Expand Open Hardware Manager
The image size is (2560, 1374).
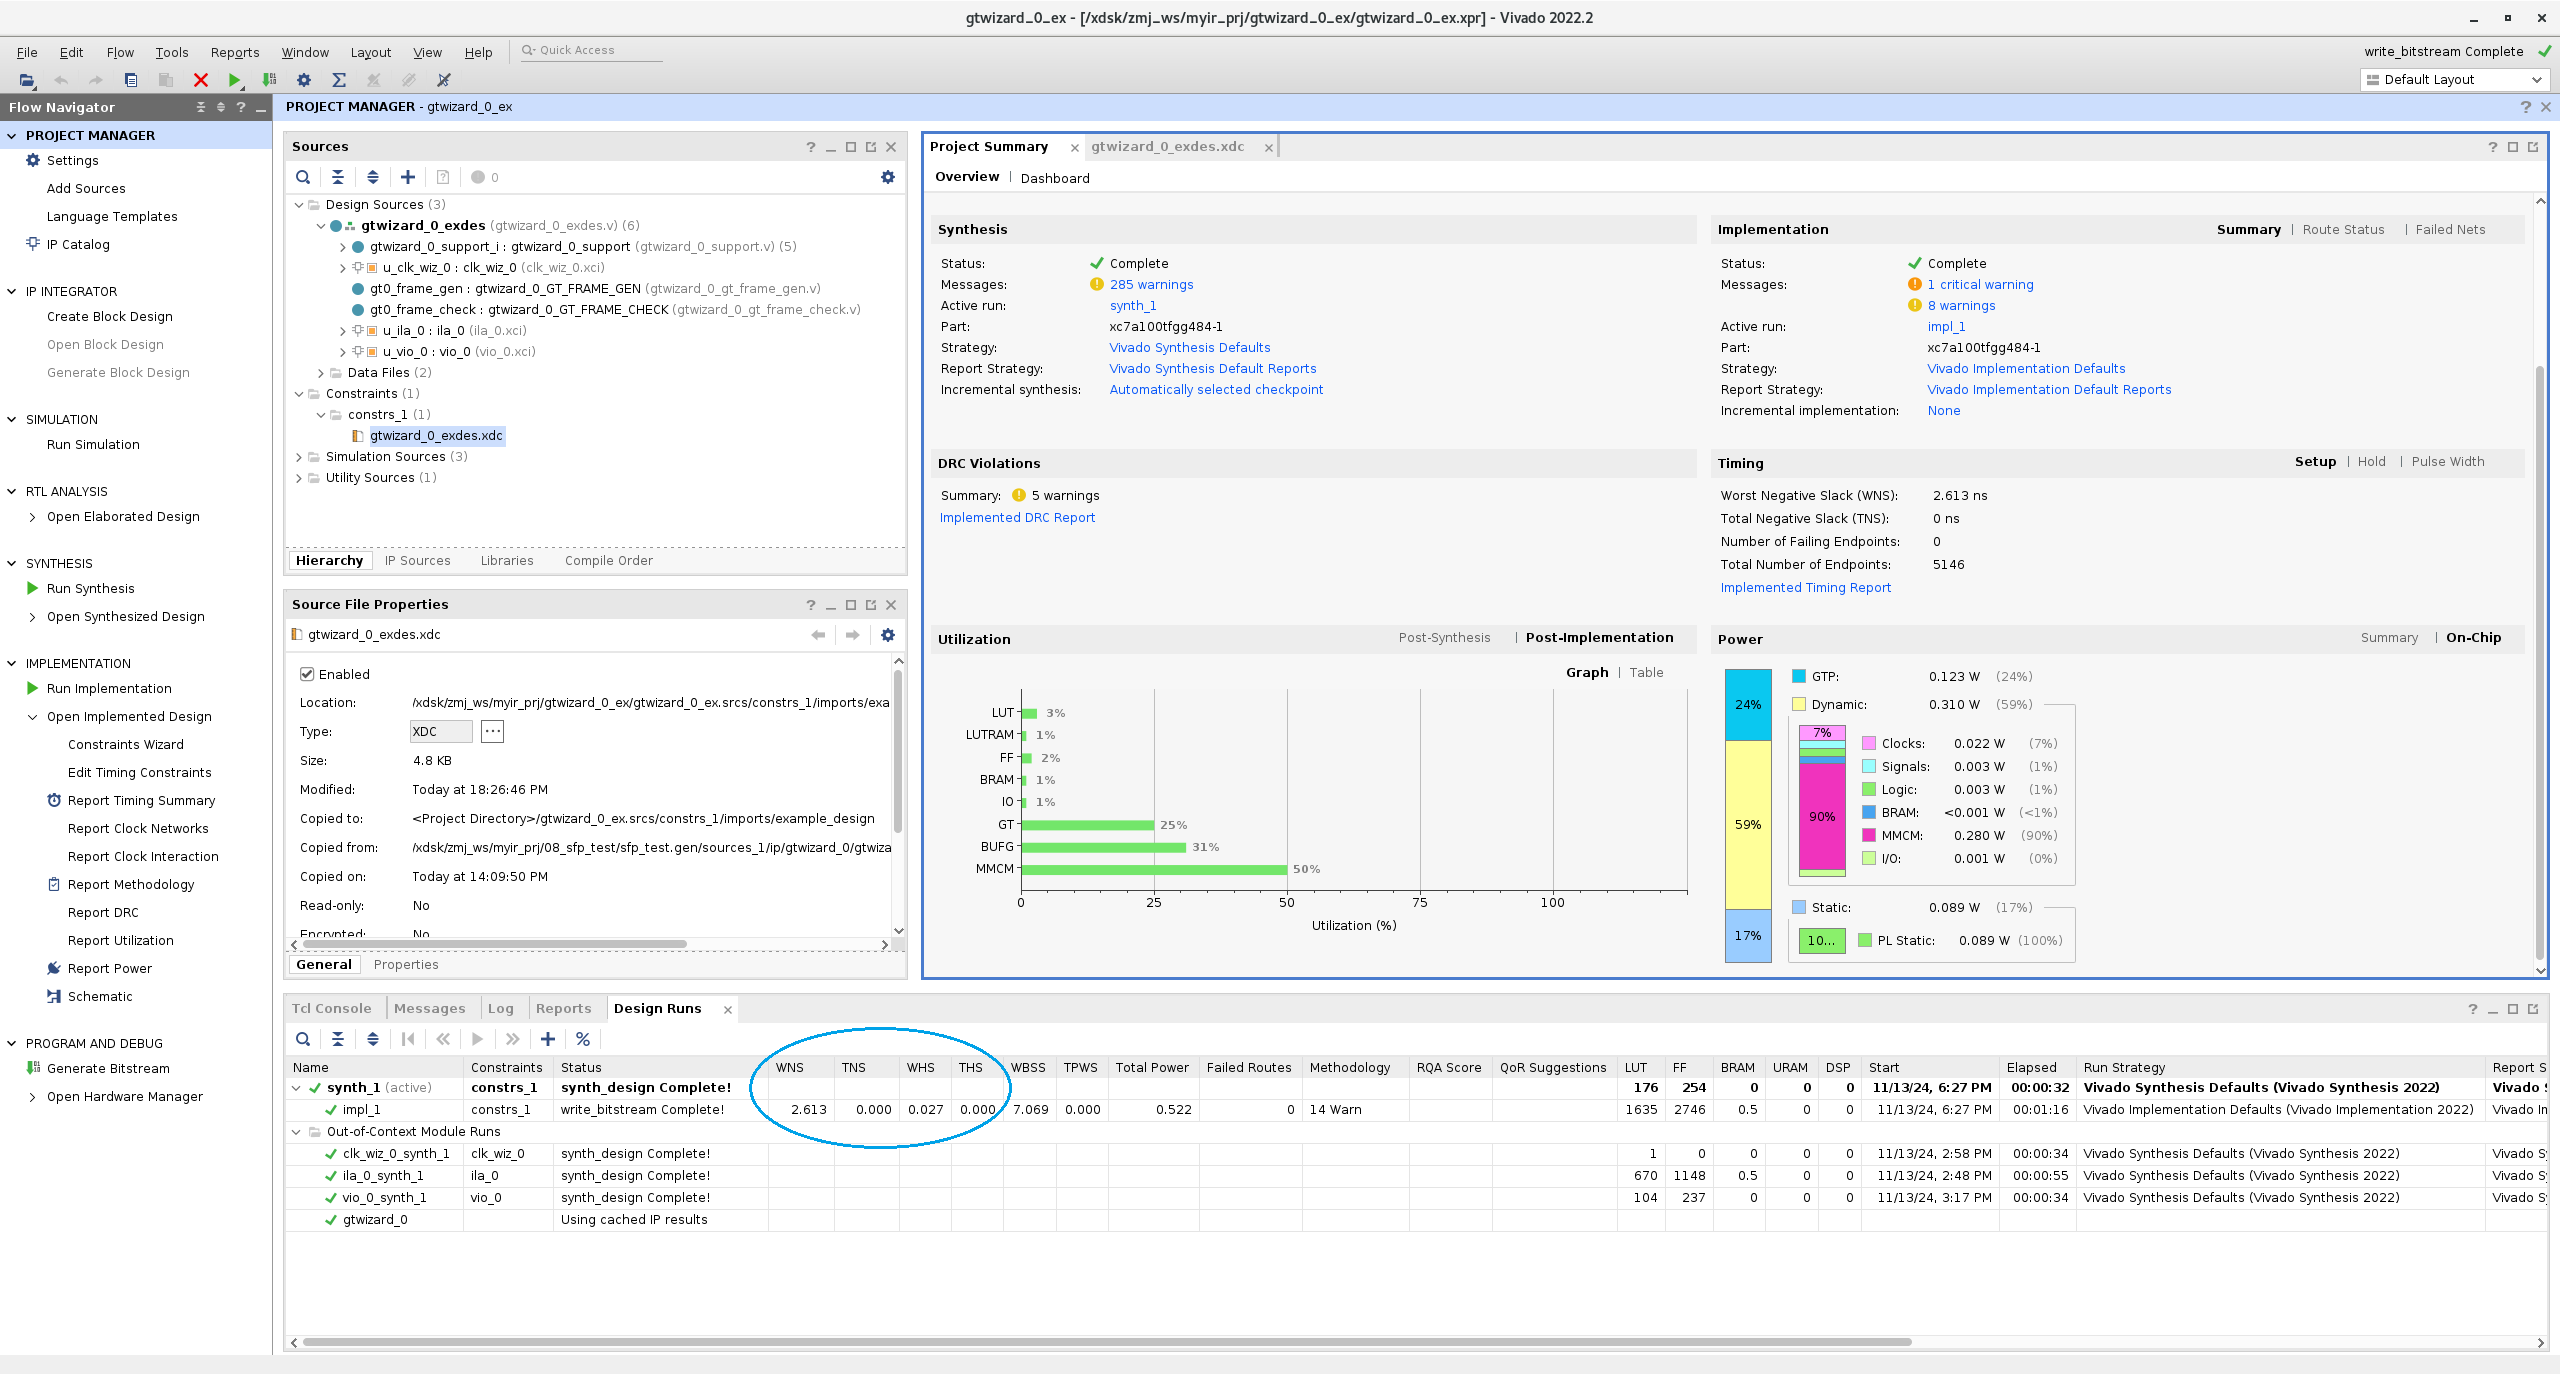[33, 1097]
